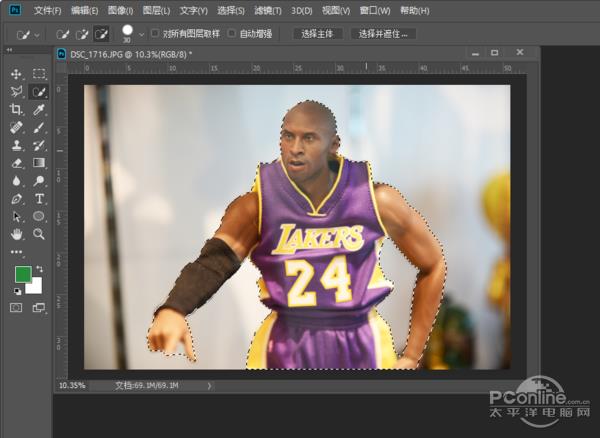Click the document size 文档:69.1M status text
Viewport: 600px width, 438px height.
(147, 385)
